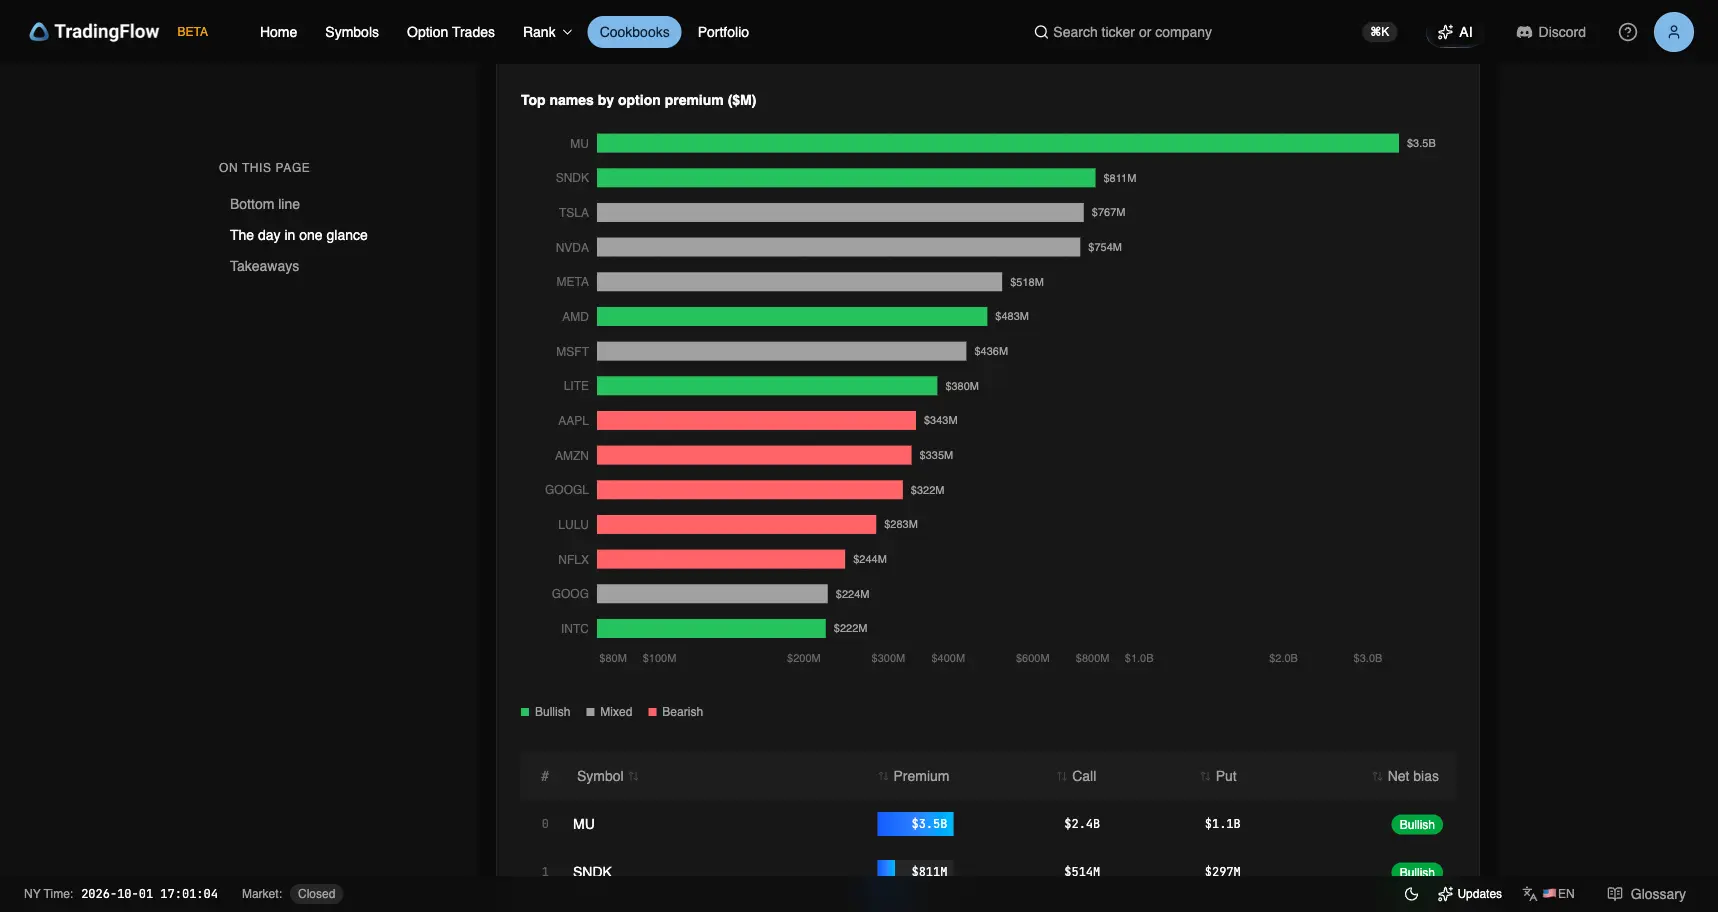Sort table by Net bias column

1406,776
